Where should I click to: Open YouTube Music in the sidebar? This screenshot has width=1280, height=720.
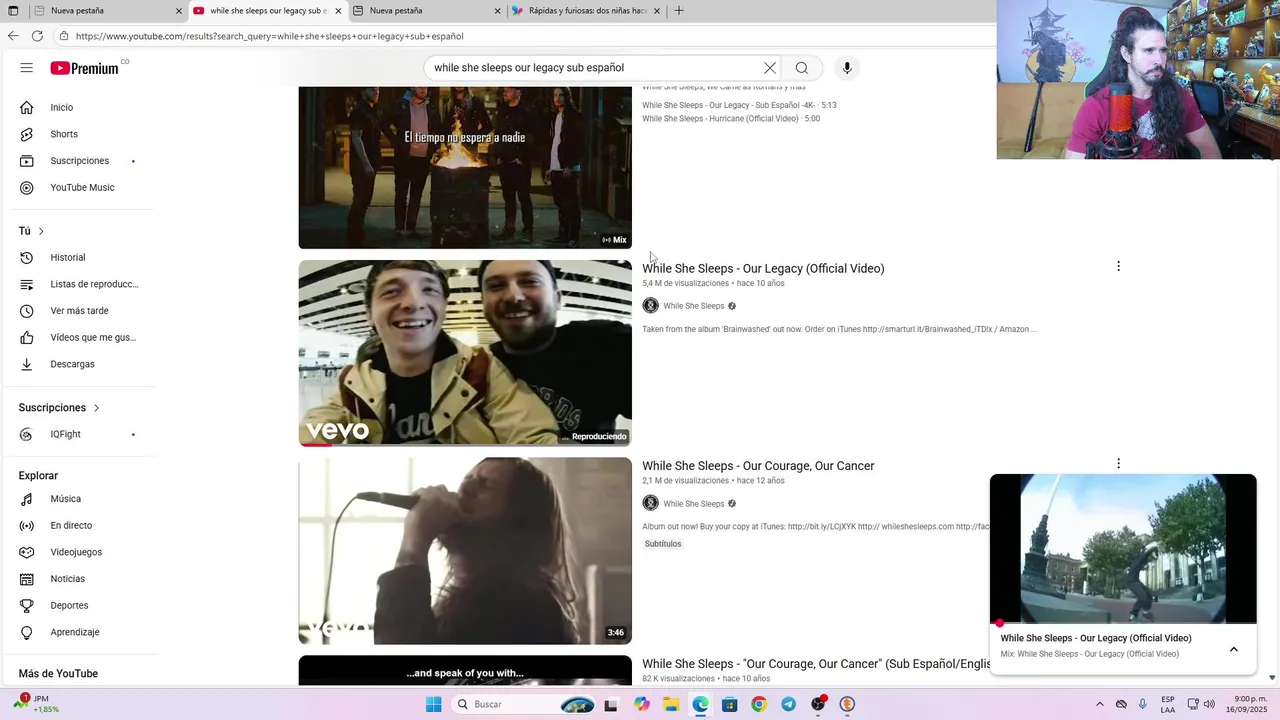pos(78,187)
